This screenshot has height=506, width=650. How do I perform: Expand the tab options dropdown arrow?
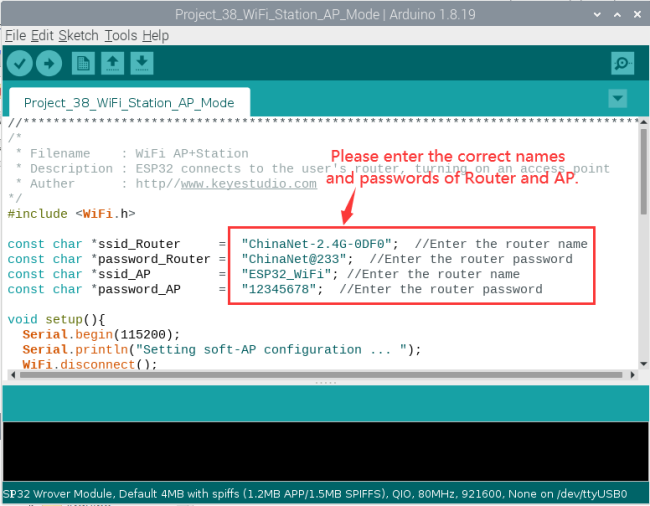[x=617, y=99]
